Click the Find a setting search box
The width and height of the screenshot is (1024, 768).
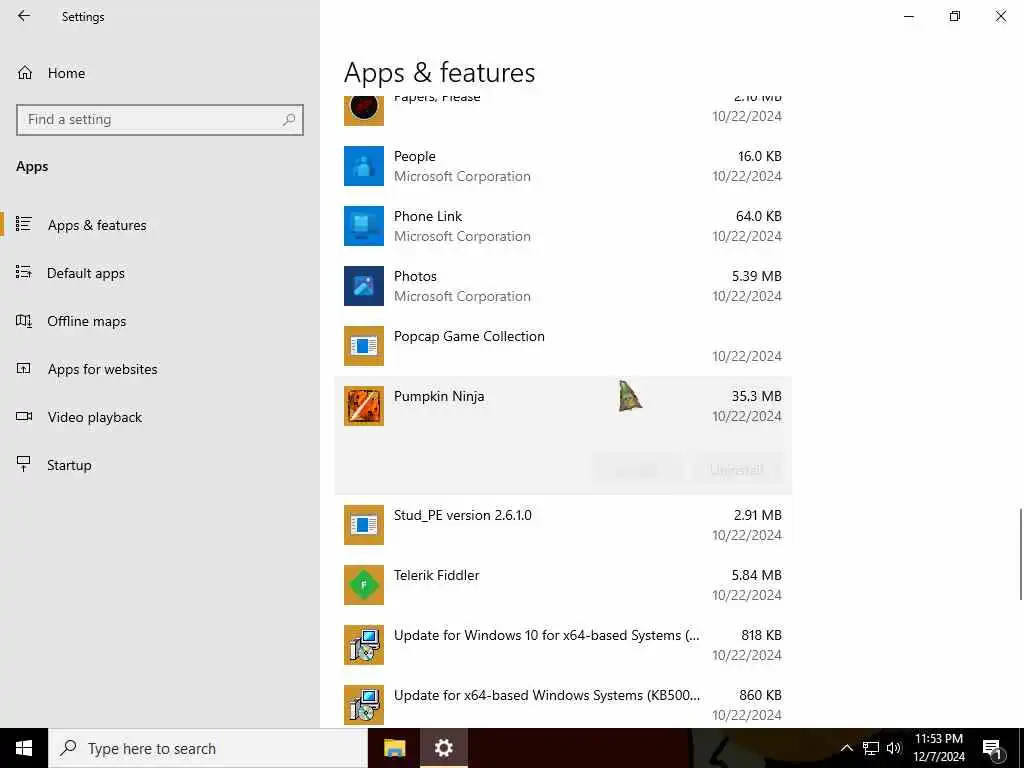[160, 120]
